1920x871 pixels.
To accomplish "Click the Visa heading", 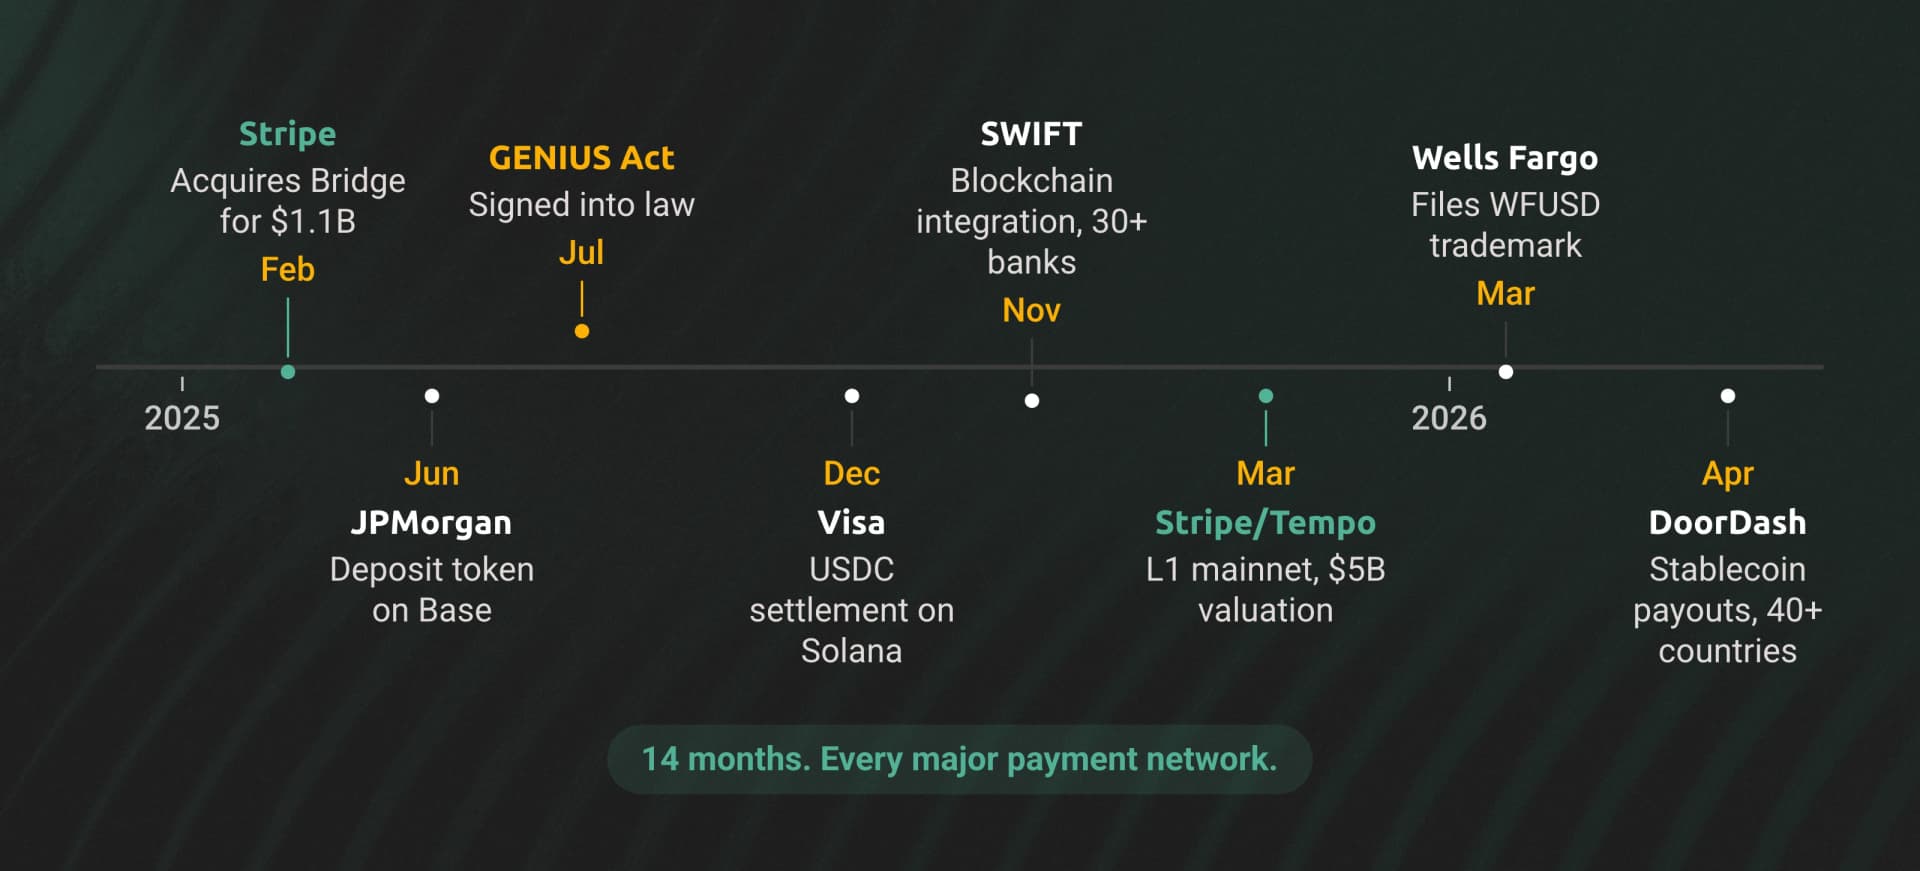I will coord(852,523).
